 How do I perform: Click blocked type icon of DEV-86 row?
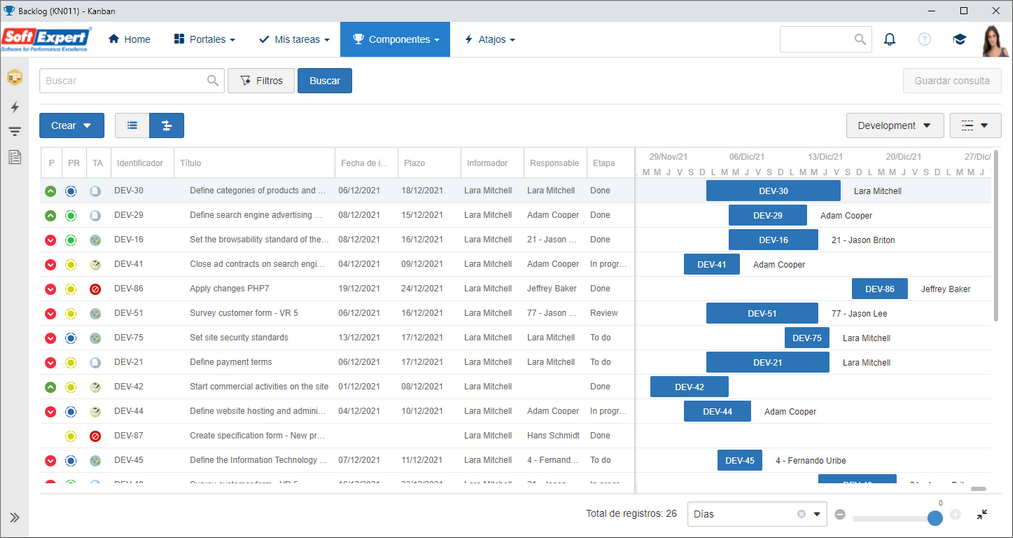pos(95,289)
